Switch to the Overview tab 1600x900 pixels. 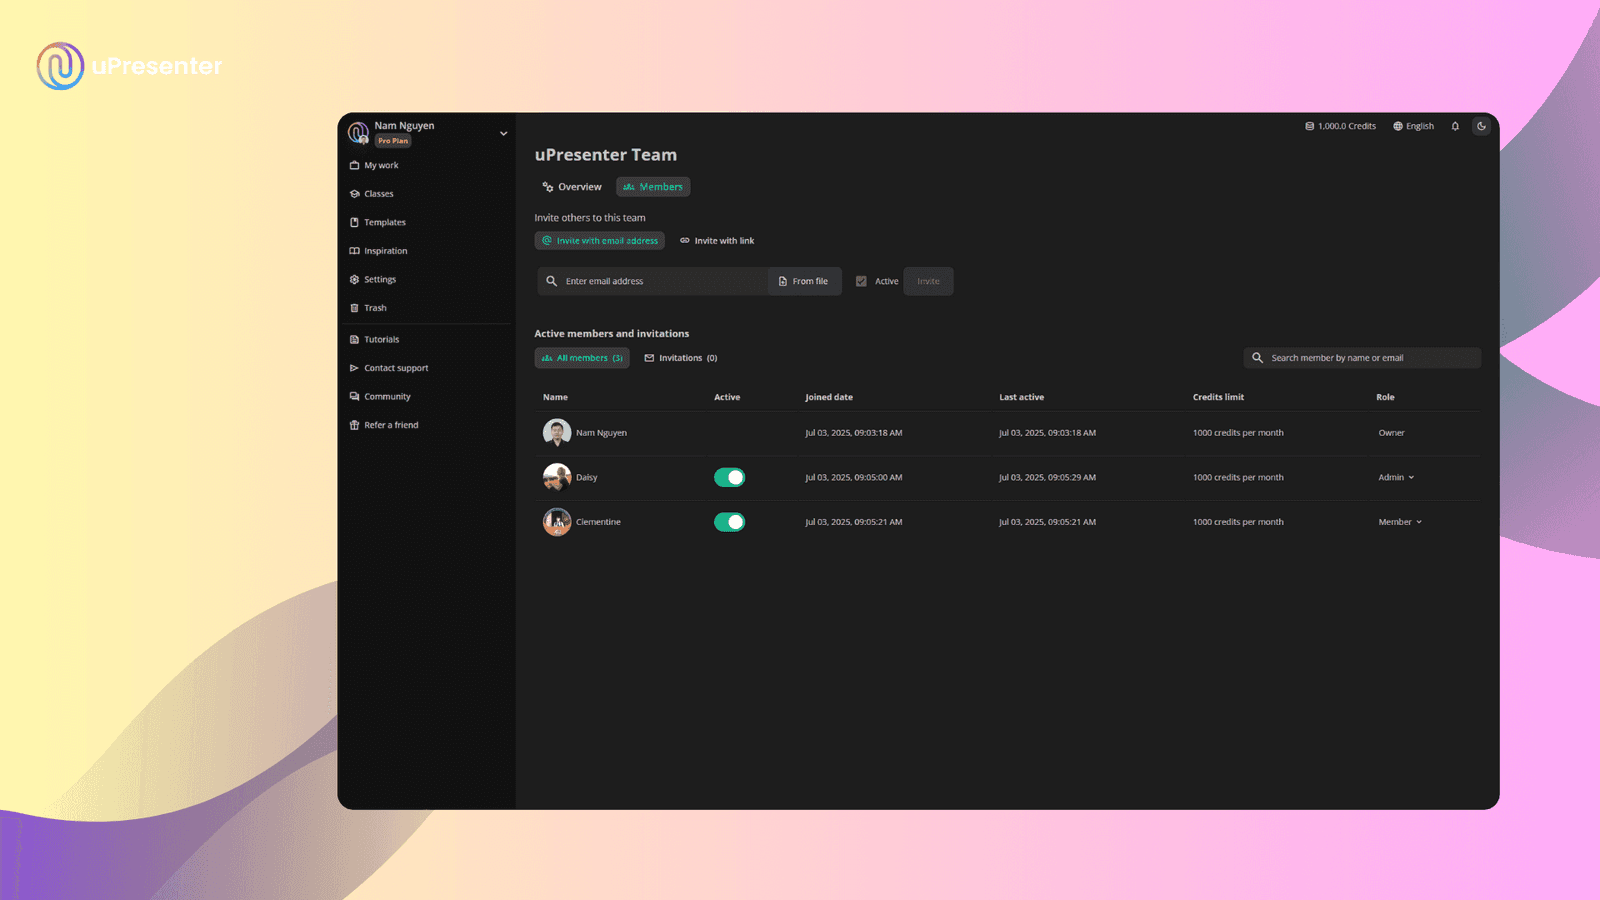coord(572,187)
